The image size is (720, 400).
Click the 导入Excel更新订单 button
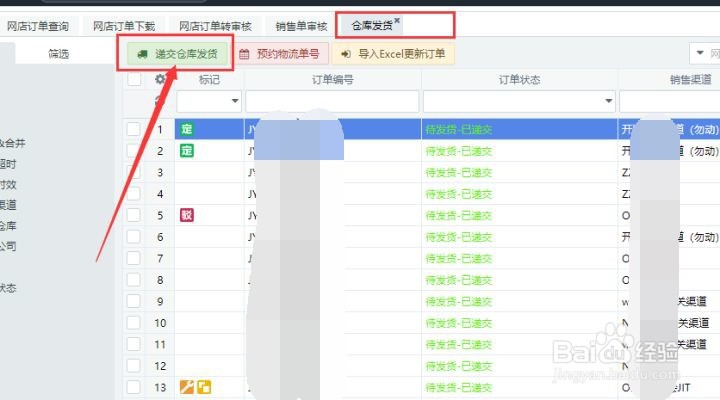(x=393, y=54)
